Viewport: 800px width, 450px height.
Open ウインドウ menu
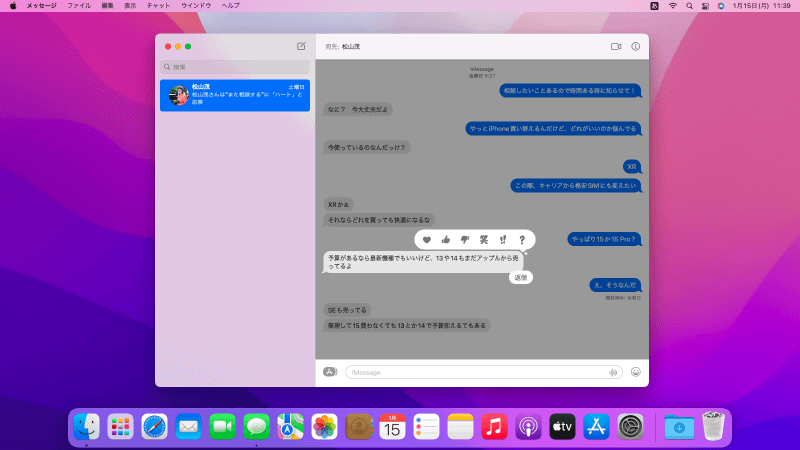196,6
